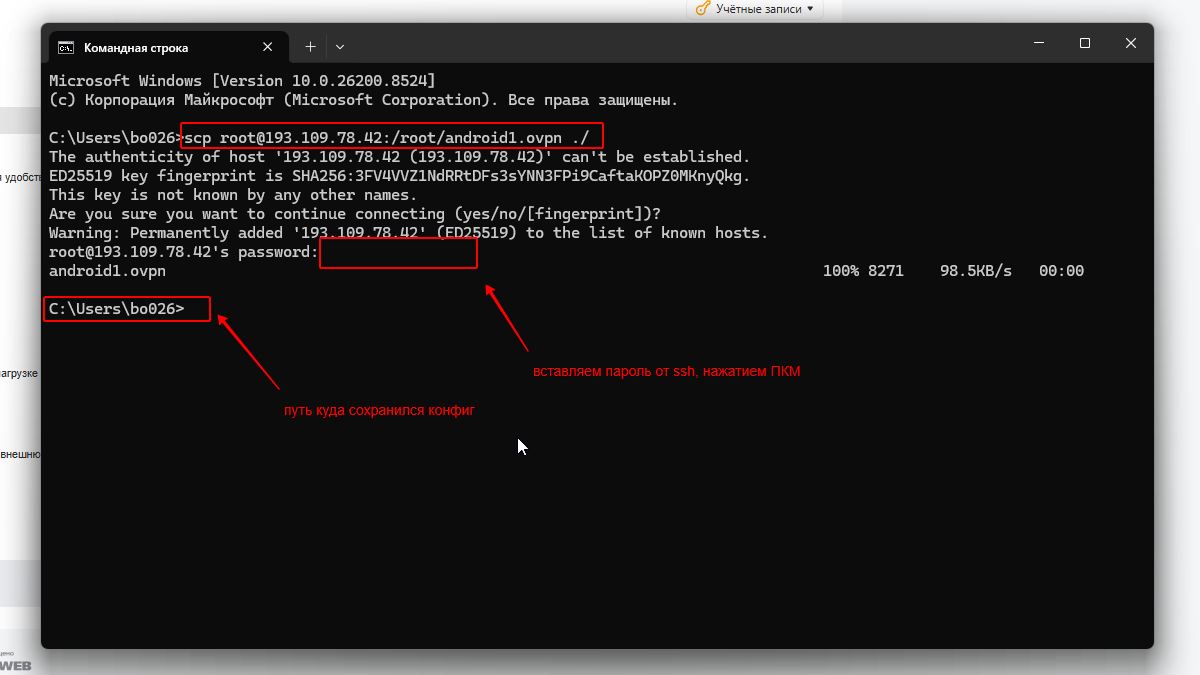Click the 'The authenticity of host' line
The height and width of the screenshot is (675, 1200).
399,157
